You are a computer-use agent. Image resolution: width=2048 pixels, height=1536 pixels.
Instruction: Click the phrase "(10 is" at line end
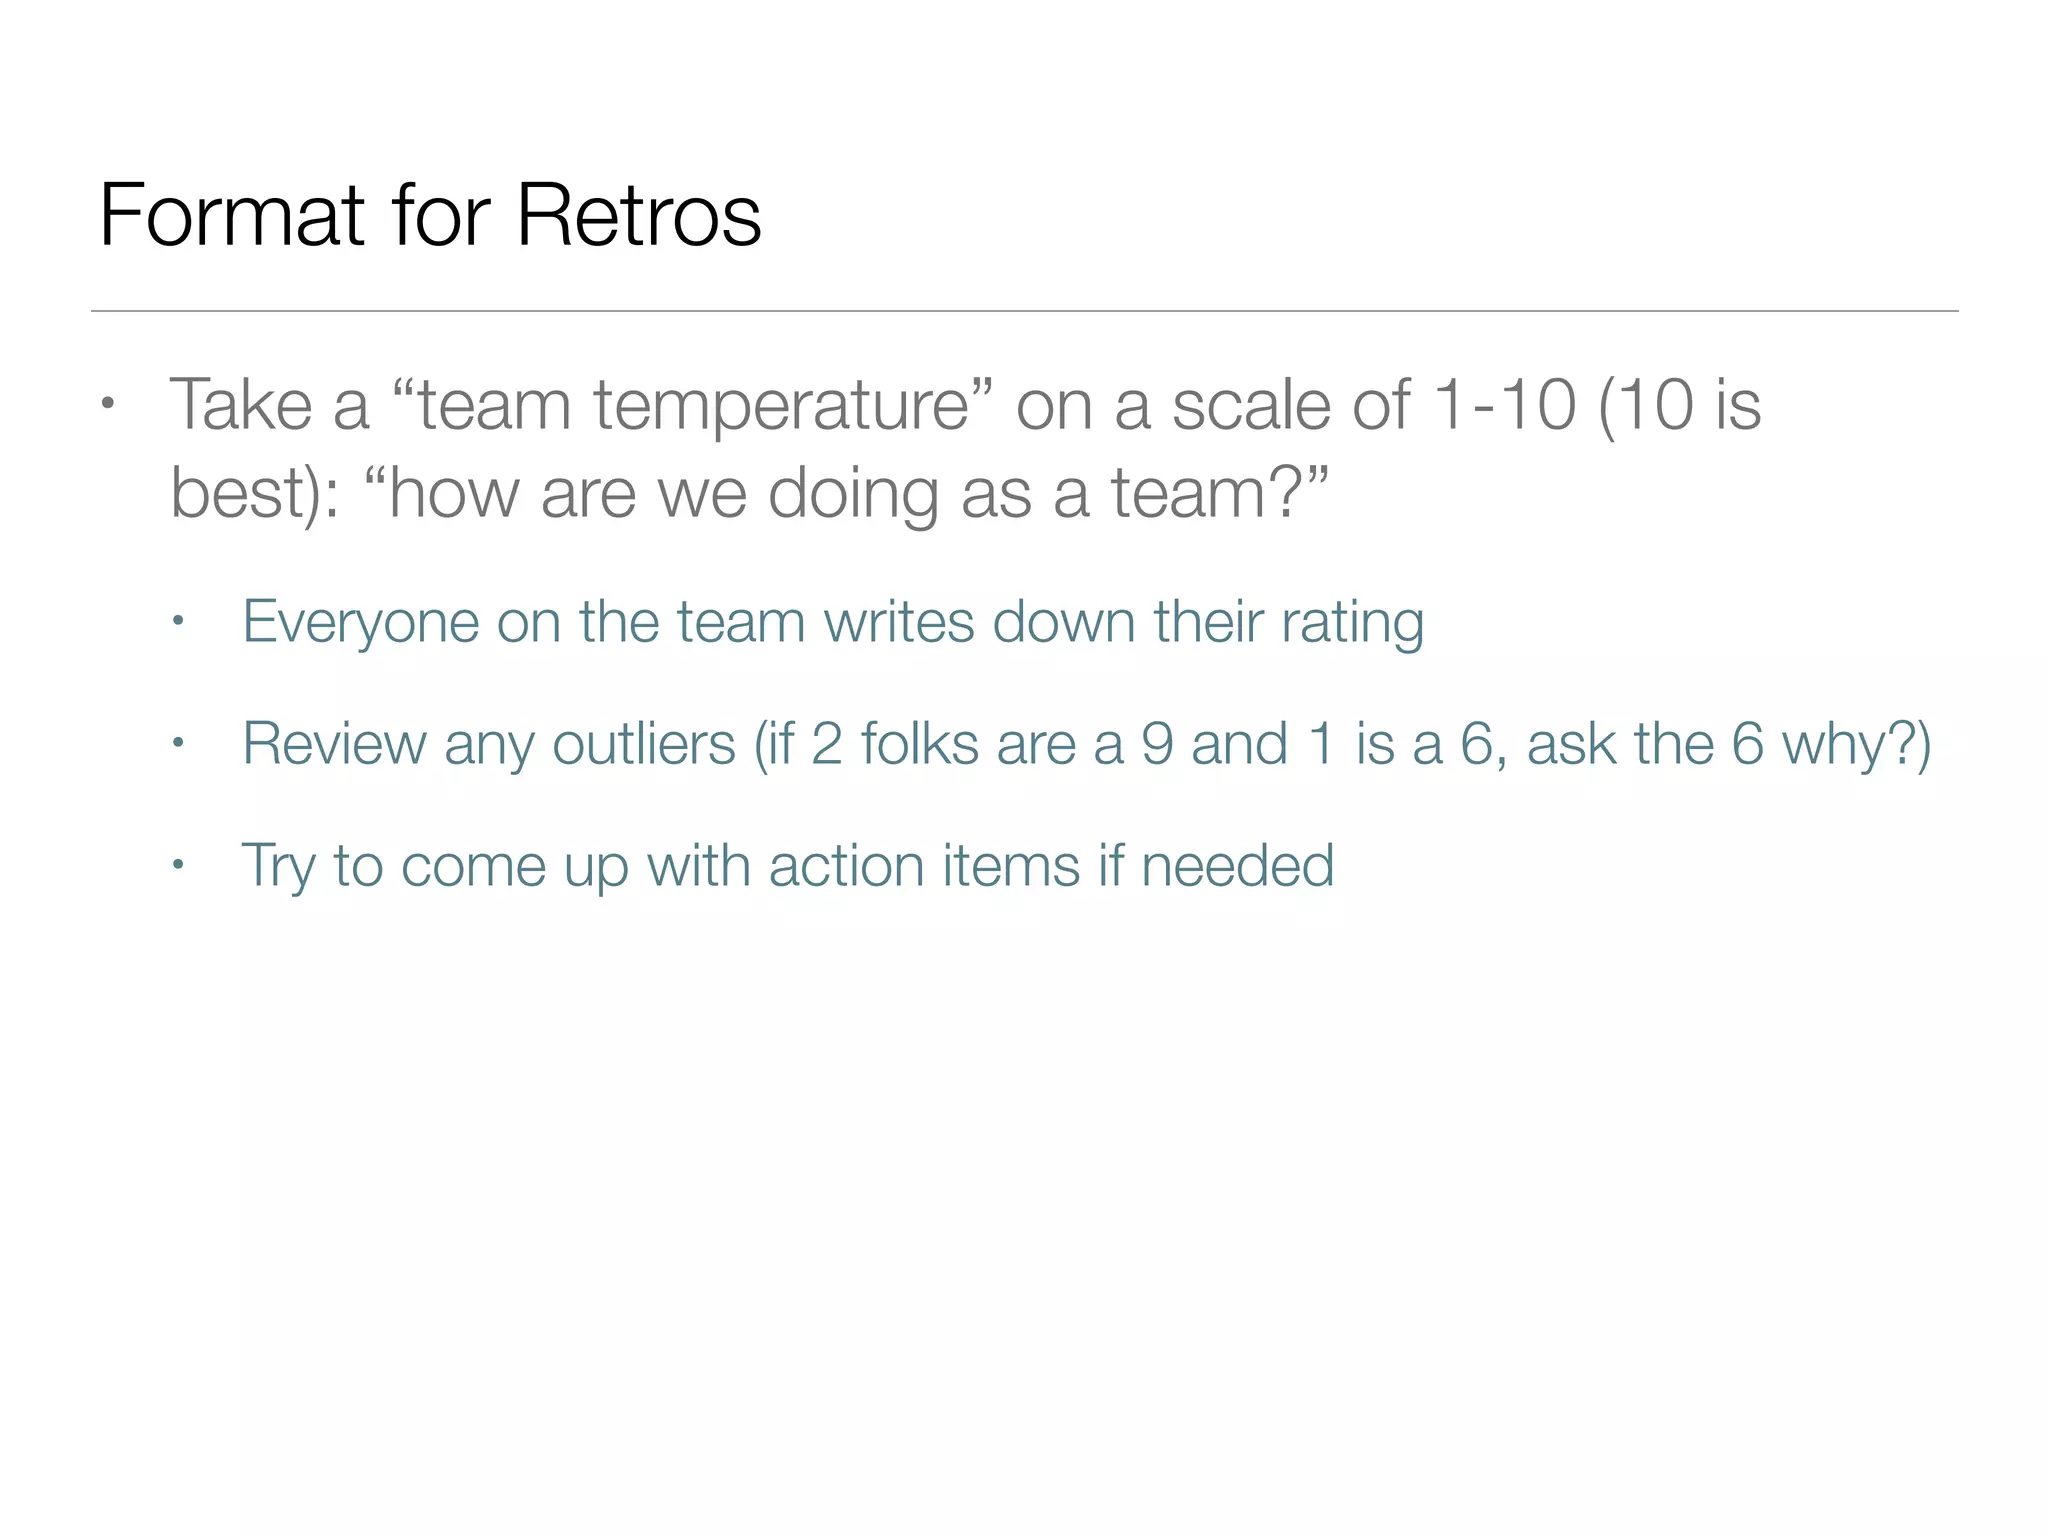pos(1680,405)
